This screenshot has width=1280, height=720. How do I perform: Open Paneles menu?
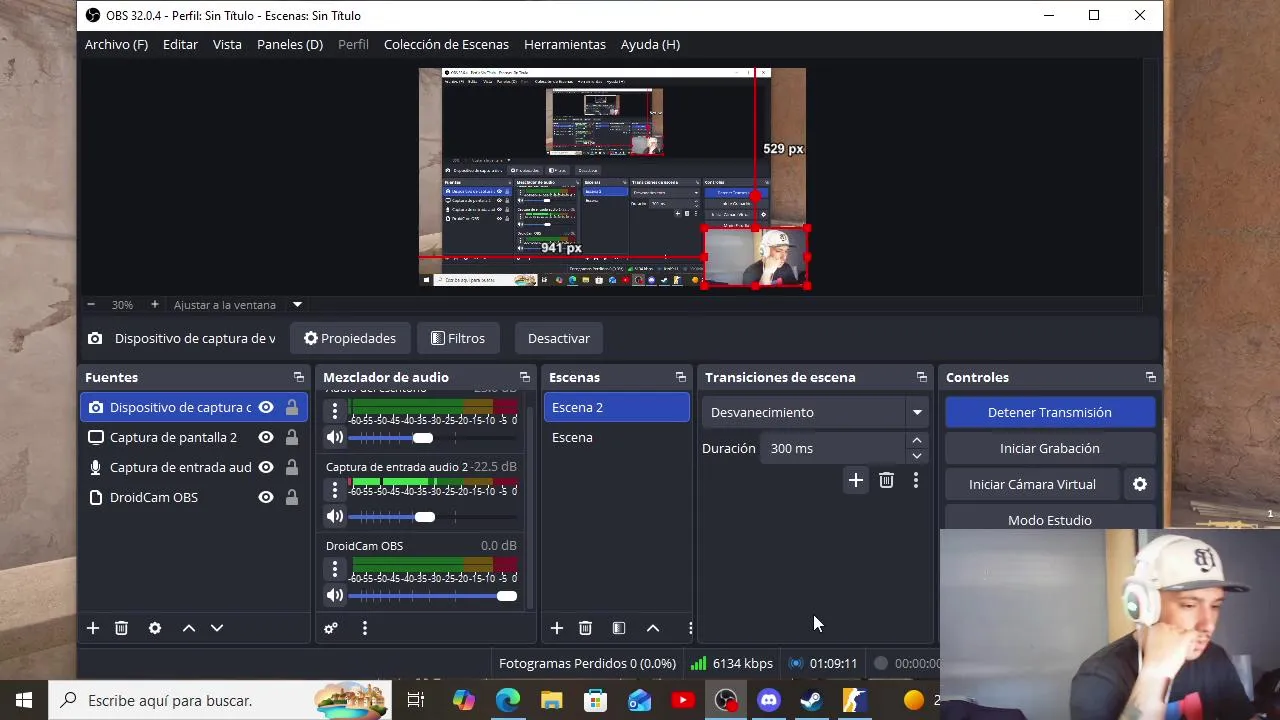point(290,44)
